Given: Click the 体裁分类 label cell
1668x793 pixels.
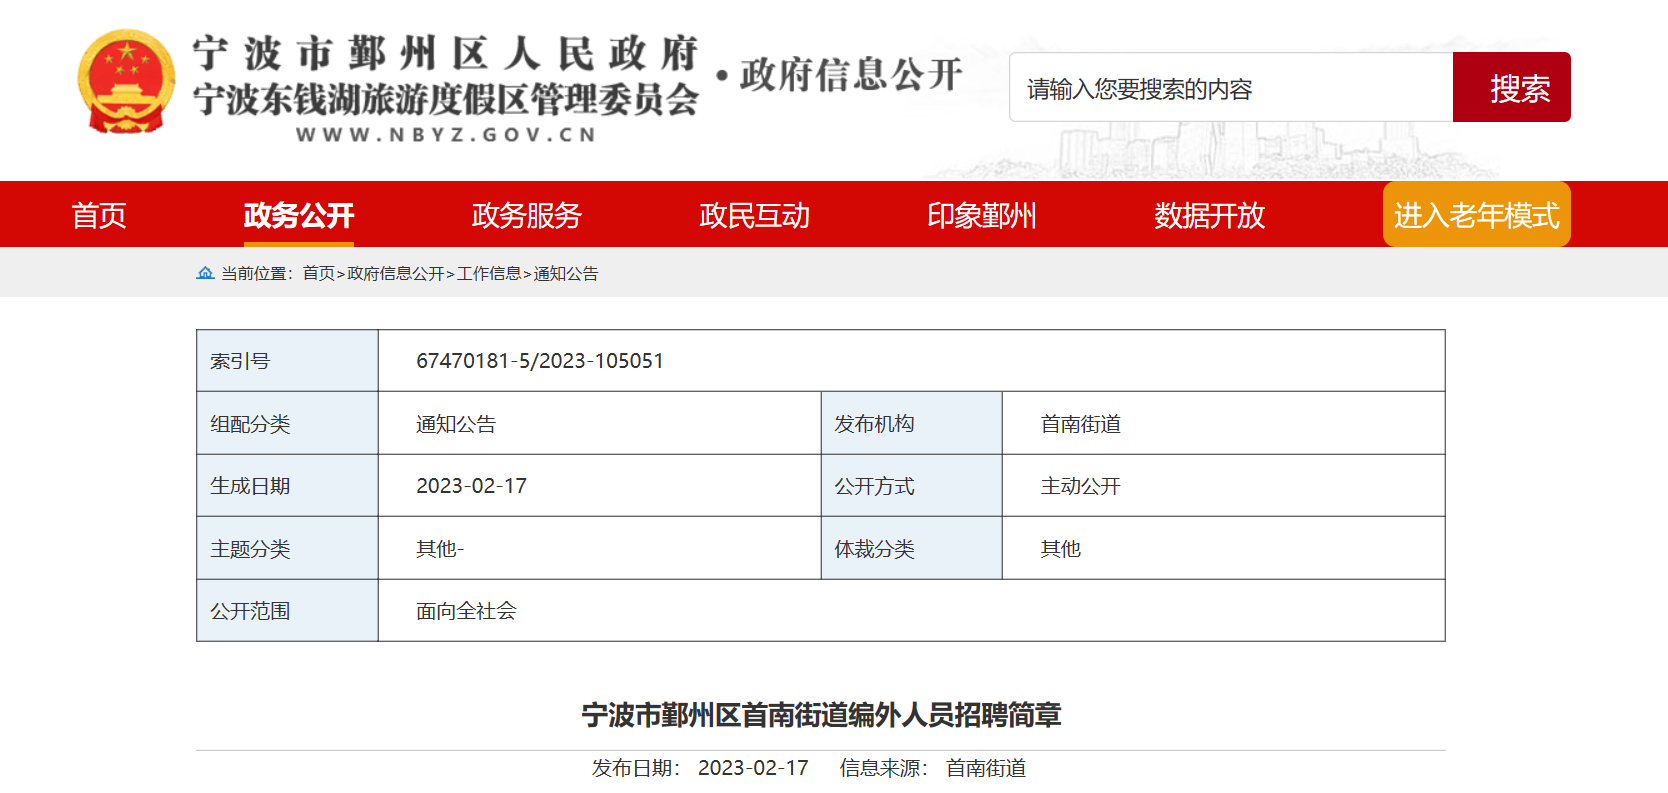Looking at the screenshot, I should tap(912, 549).
